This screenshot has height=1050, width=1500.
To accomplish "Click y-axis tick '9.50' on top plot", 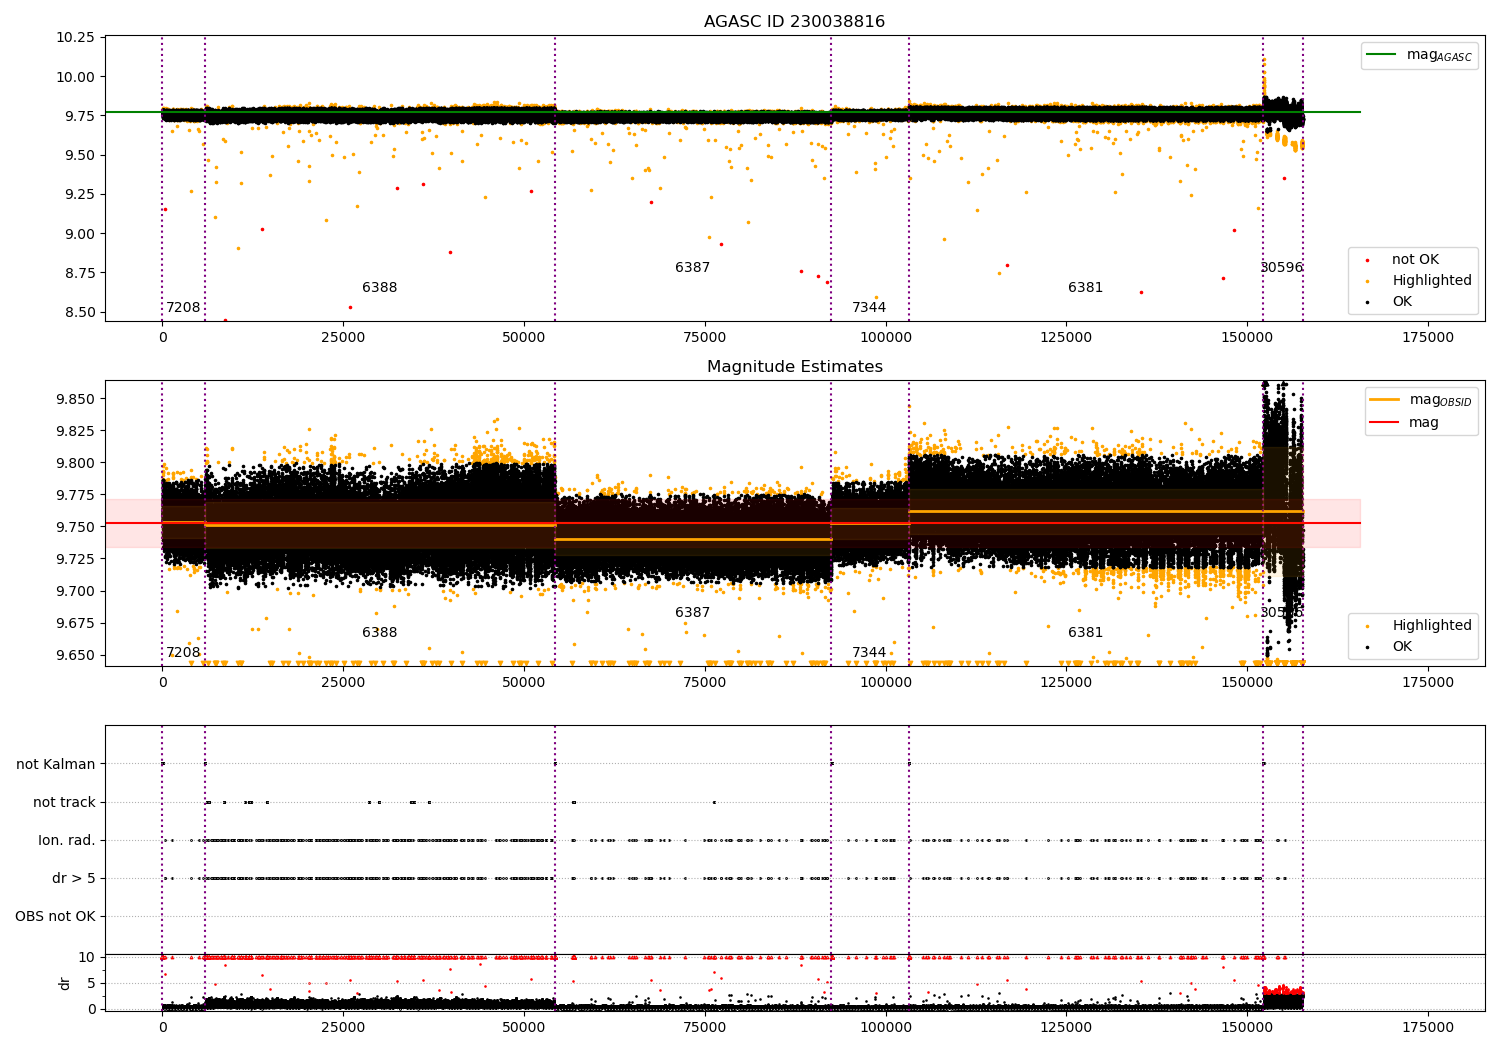I will pyautogui.click(x=79, y=155).
